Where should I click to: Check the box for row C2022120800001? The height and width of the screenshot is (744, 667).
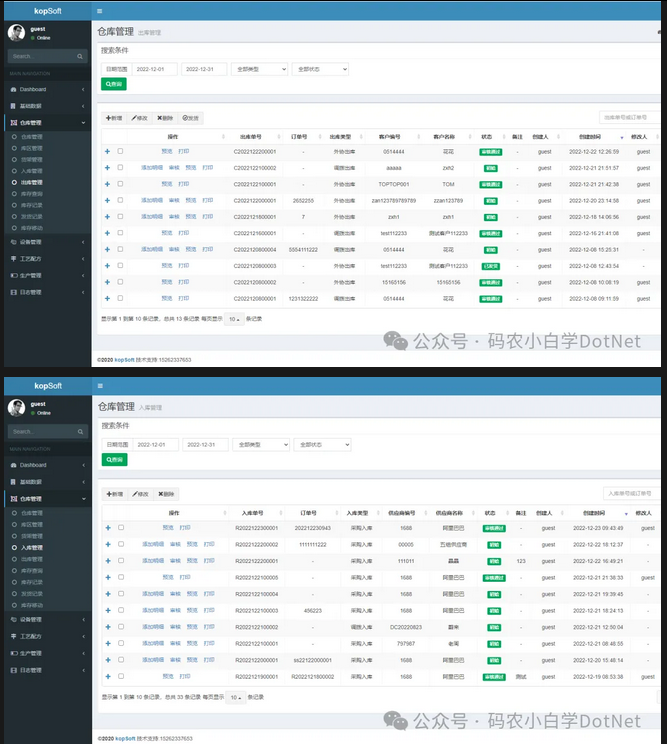point(120,298)
